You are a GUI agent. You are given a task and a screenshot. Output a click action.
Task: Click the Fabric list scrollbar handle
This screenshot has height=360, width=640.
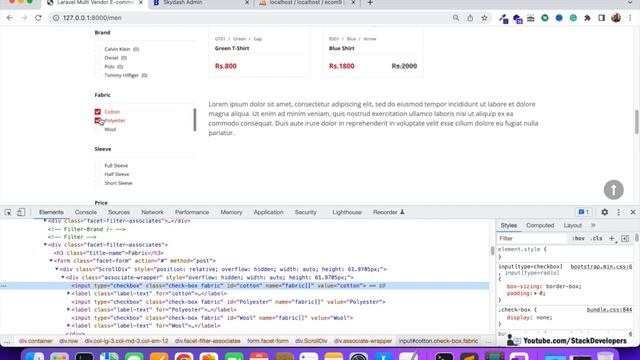pos(195,120)
